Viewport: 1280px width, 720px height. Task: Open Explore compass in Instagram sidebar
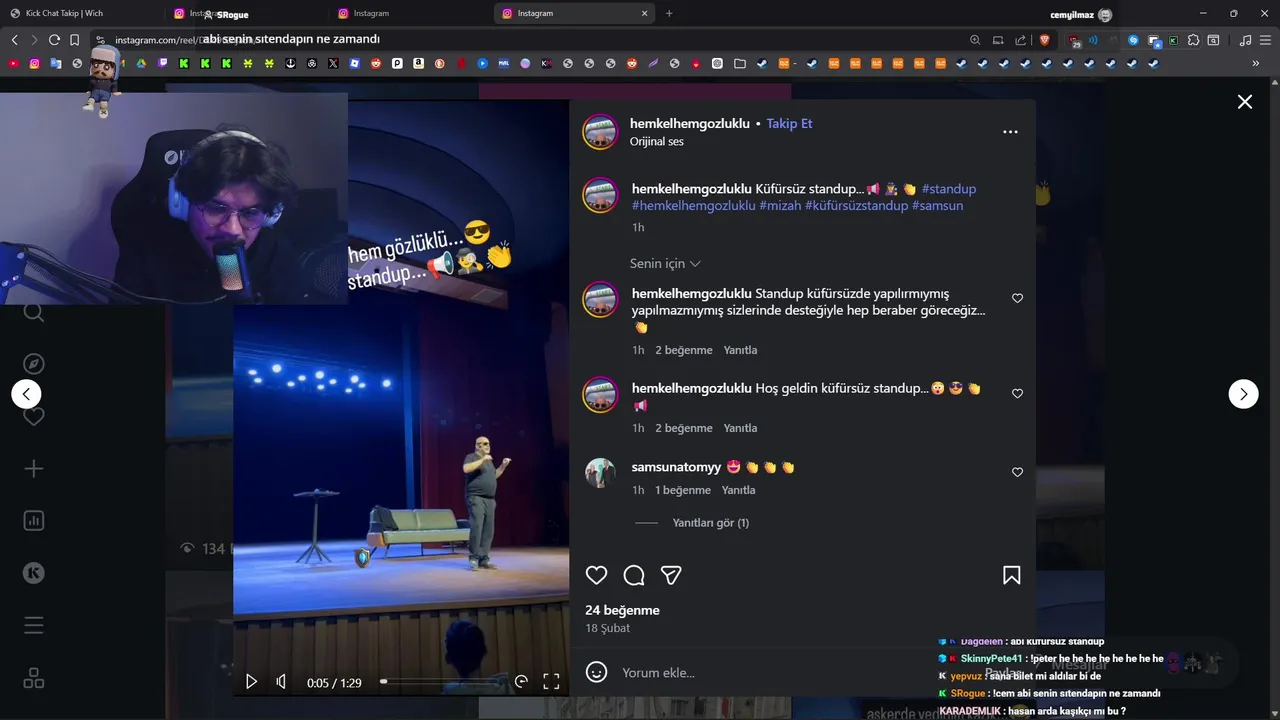tap(34, 364)
